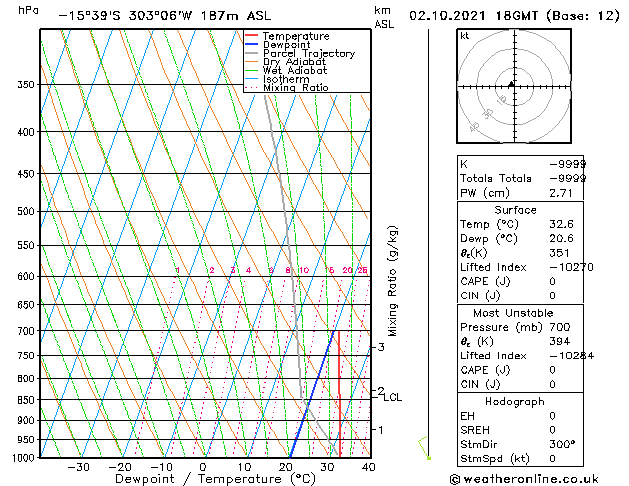This screenshot has height=486, width=629.
Task: Click the 3 km altitude tick label
Action: (x=381, y=347)
